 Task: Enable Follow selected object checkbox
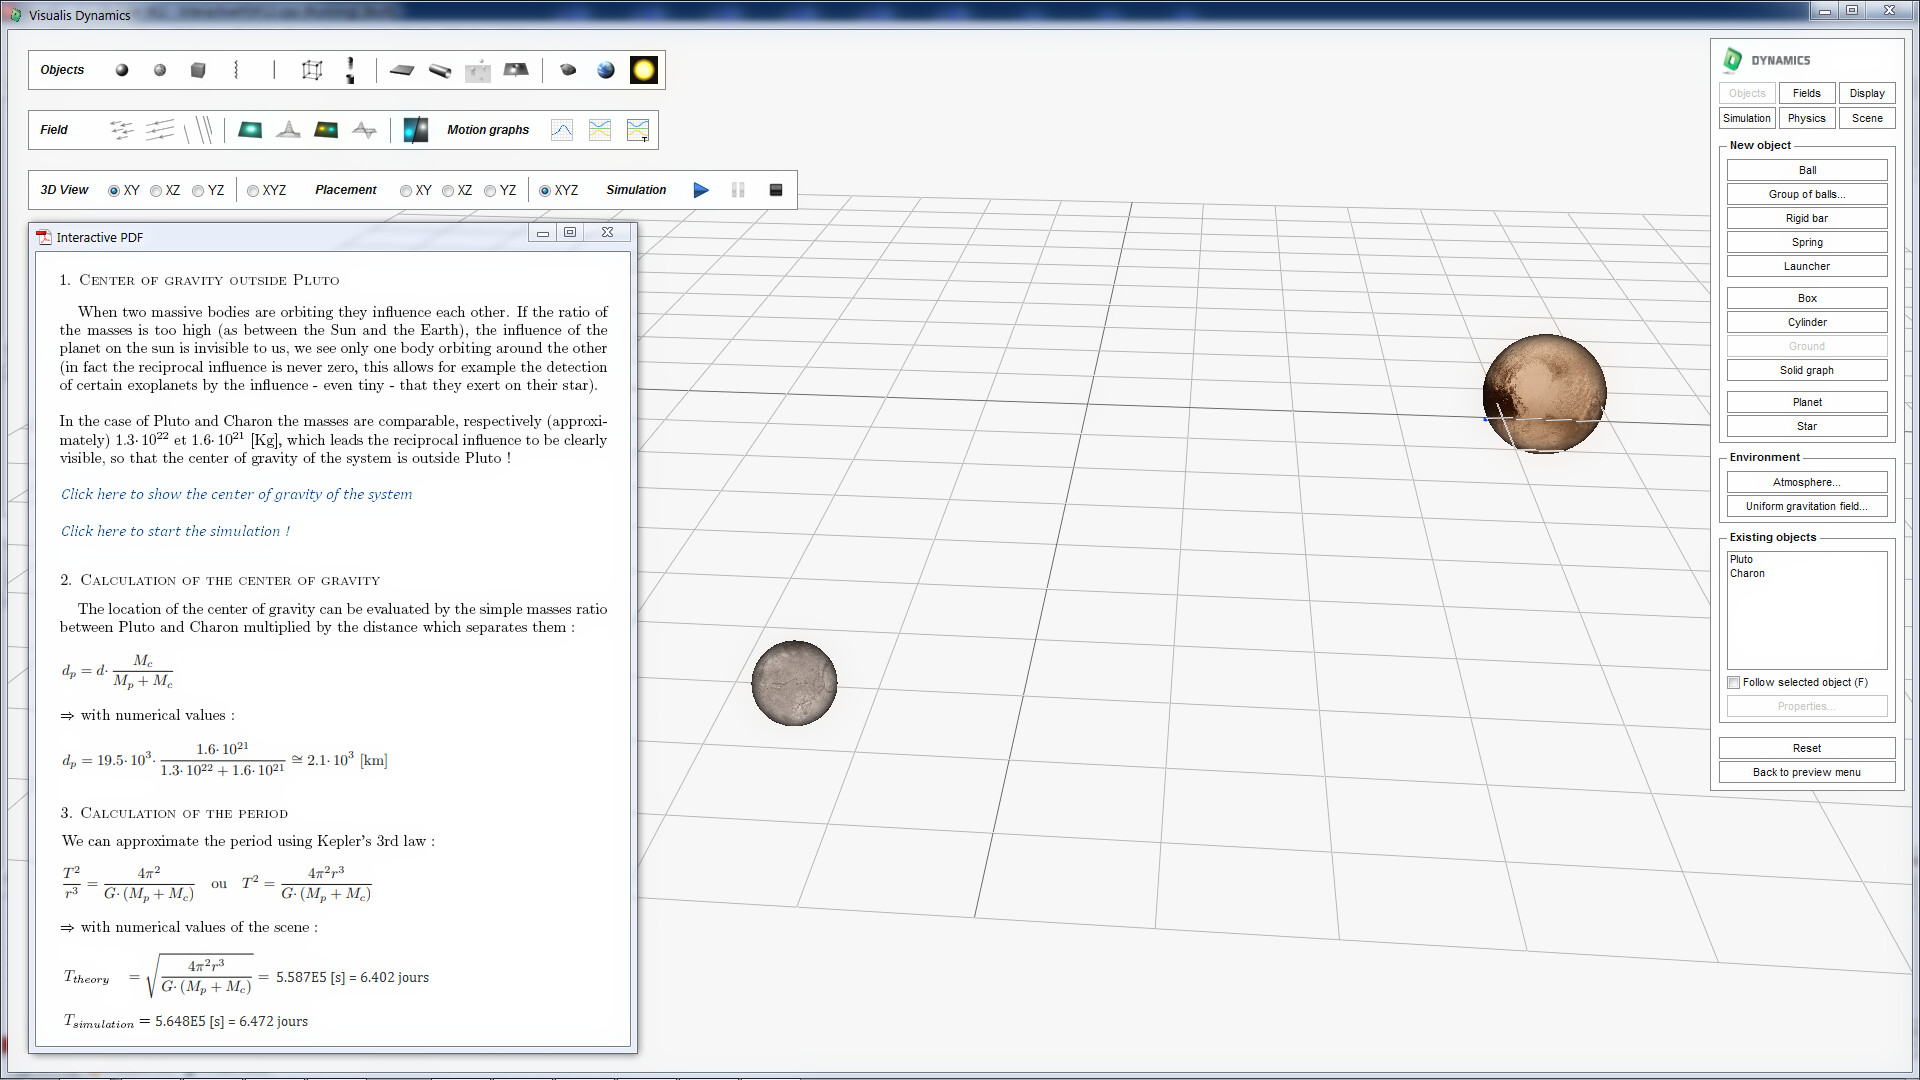(x=1734, y=683)
